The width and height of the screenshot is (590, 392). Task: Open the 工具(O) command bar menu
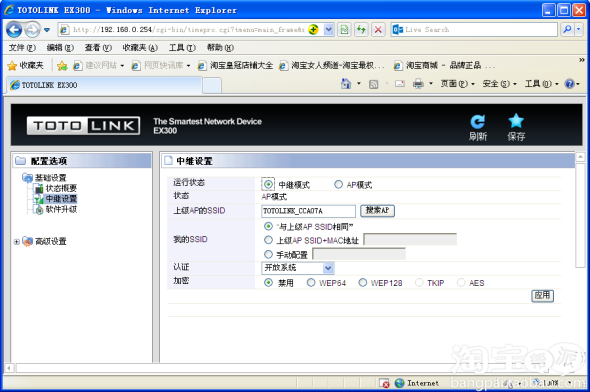542,84
